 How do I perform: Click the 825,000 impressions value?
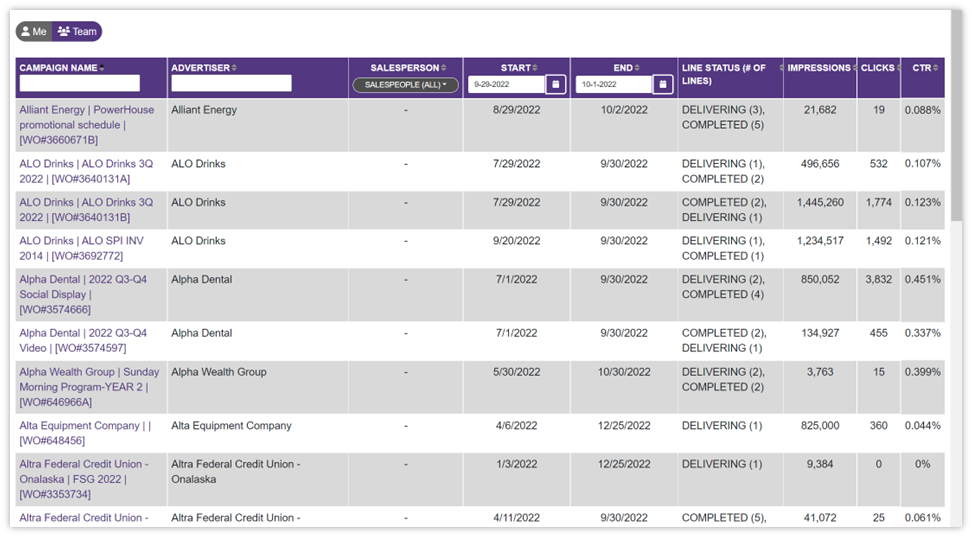[x=820, y=426]
